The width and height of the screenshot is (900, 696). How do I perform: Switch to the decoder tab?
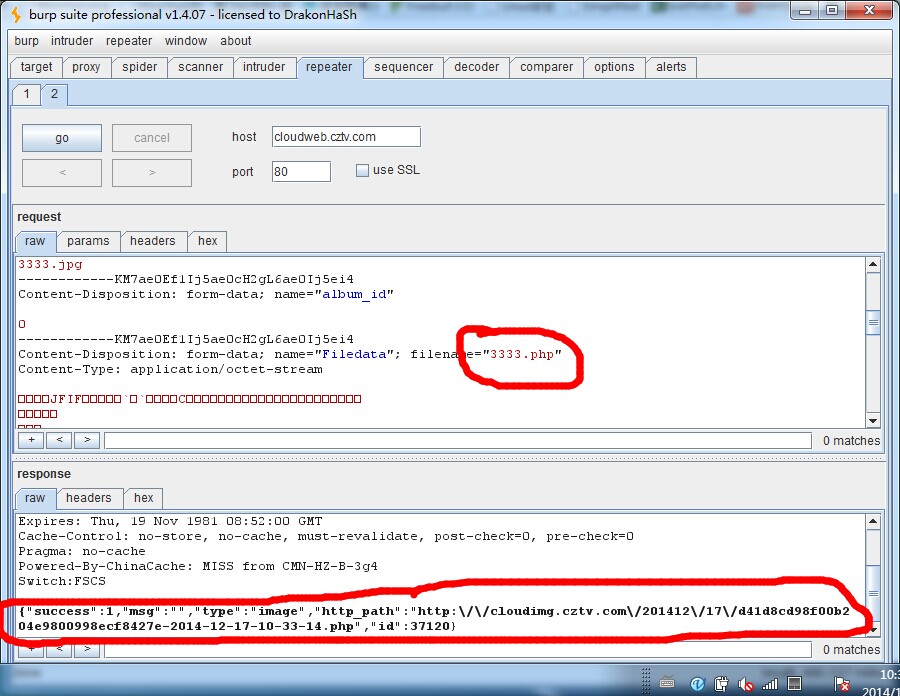(x=476, y=67)
